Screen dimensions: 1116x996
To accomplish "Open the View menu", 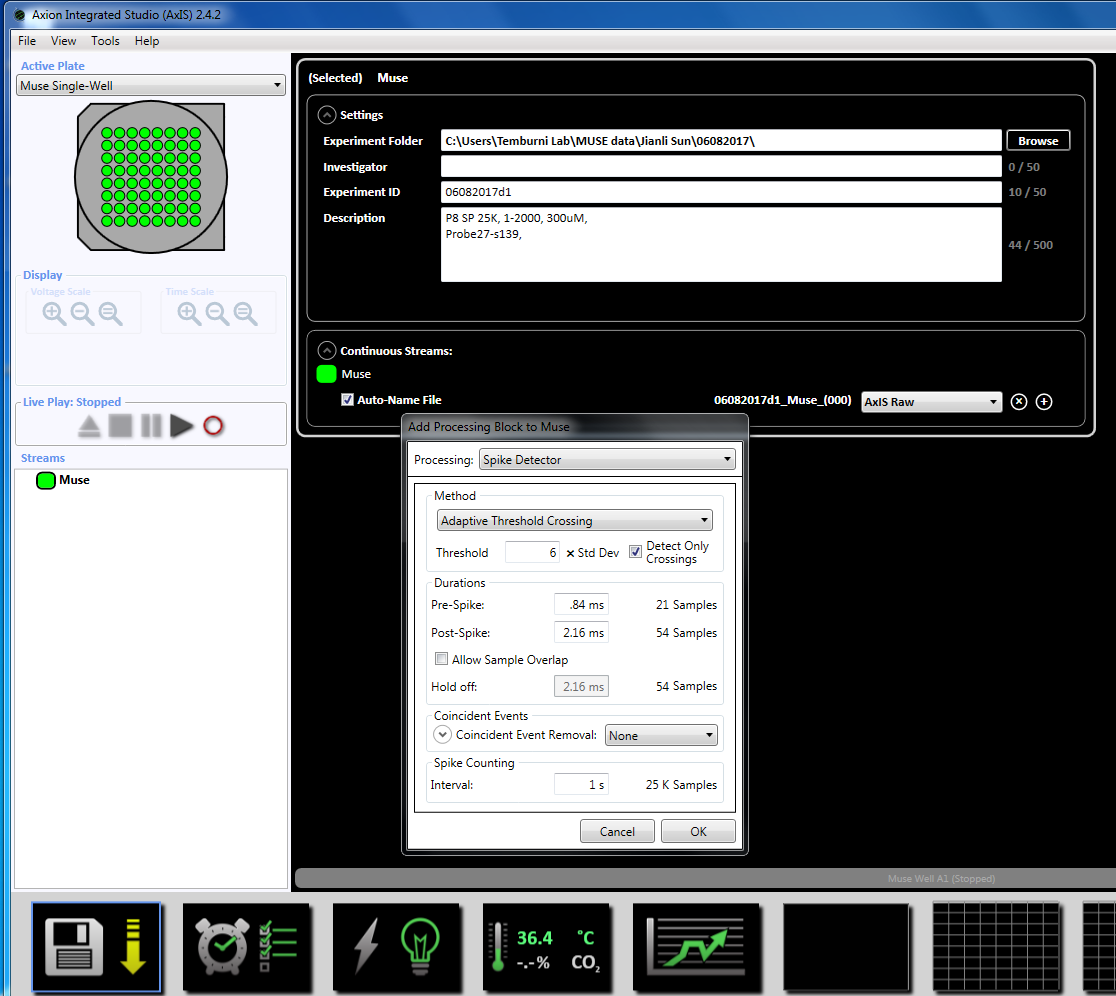I will point(64,41).
